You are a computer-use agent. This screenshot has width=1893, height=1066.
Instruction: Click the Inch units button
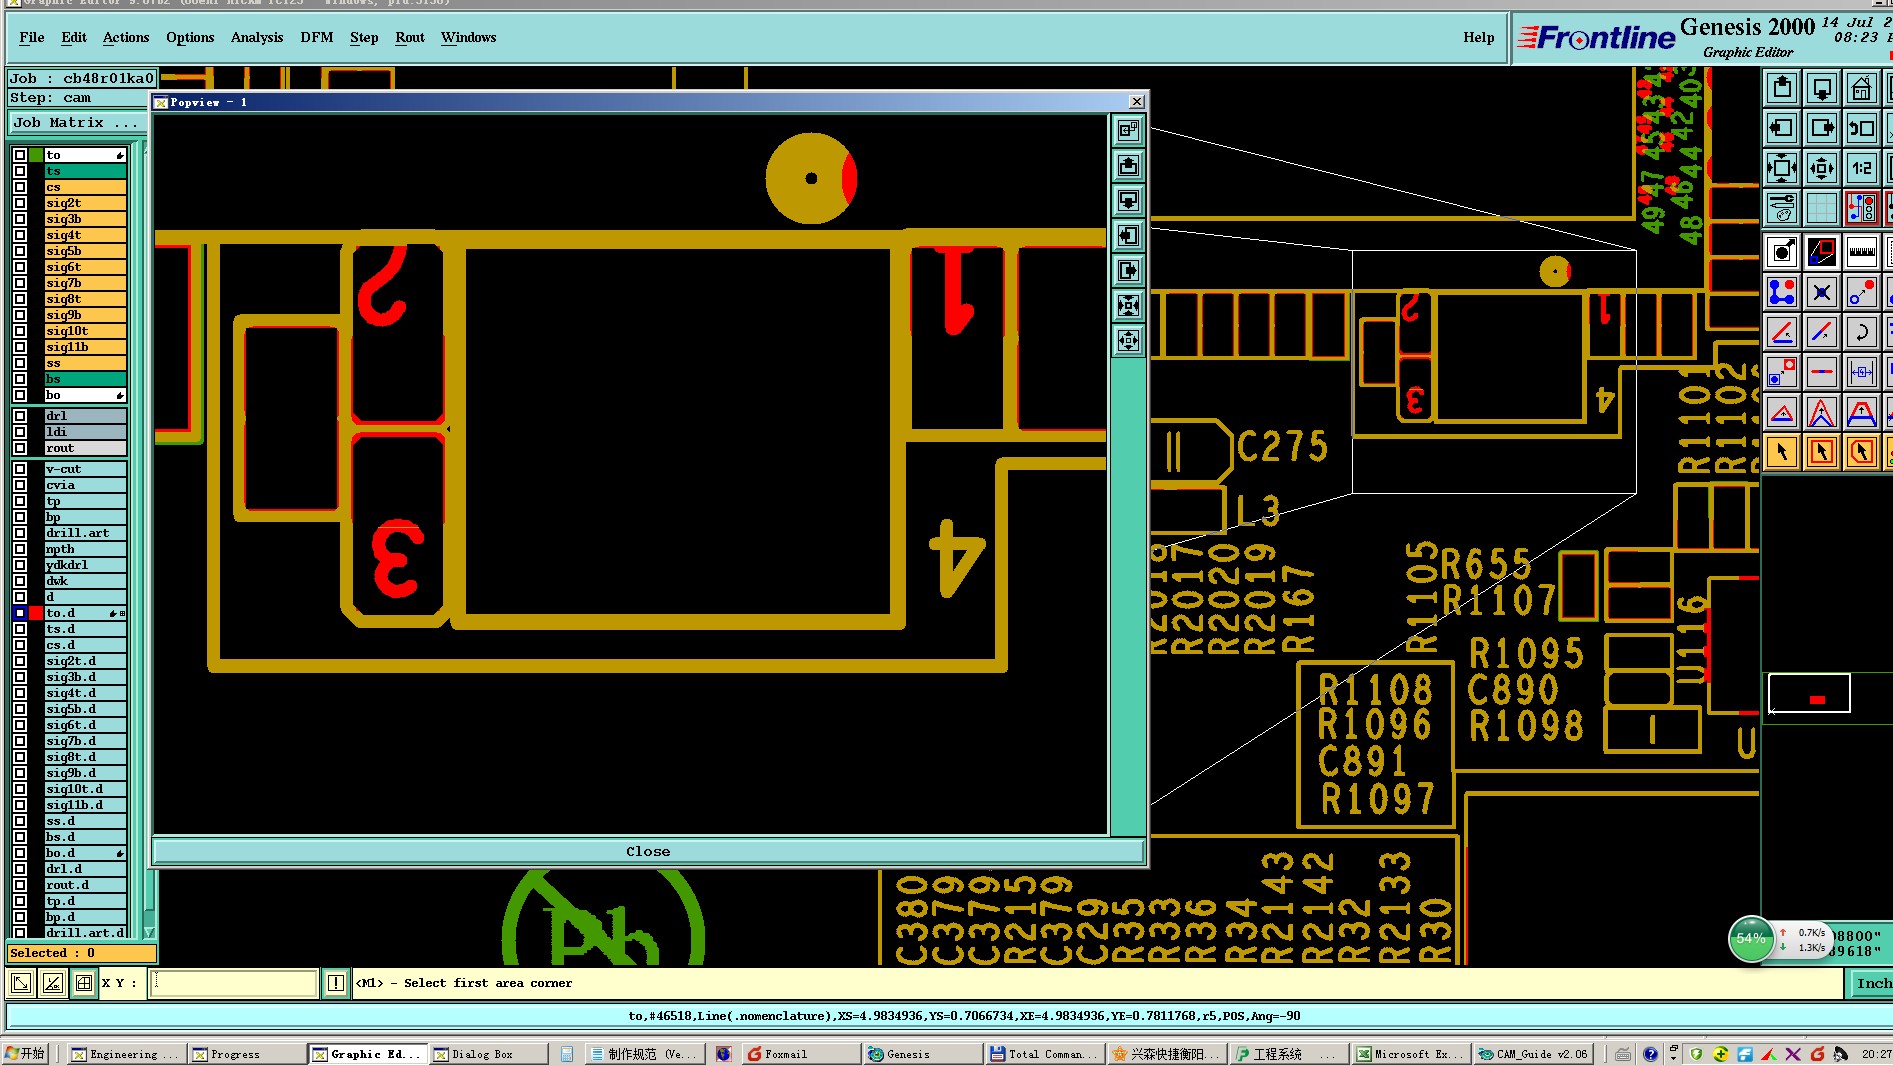(x=1873, y=984)
